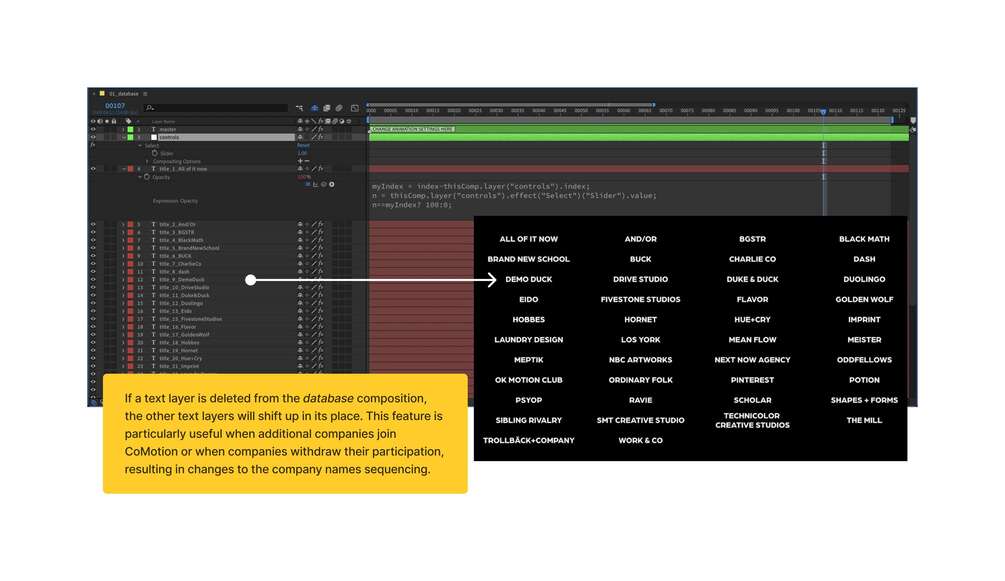Hide the master layer with its eye

click(93, 130)
